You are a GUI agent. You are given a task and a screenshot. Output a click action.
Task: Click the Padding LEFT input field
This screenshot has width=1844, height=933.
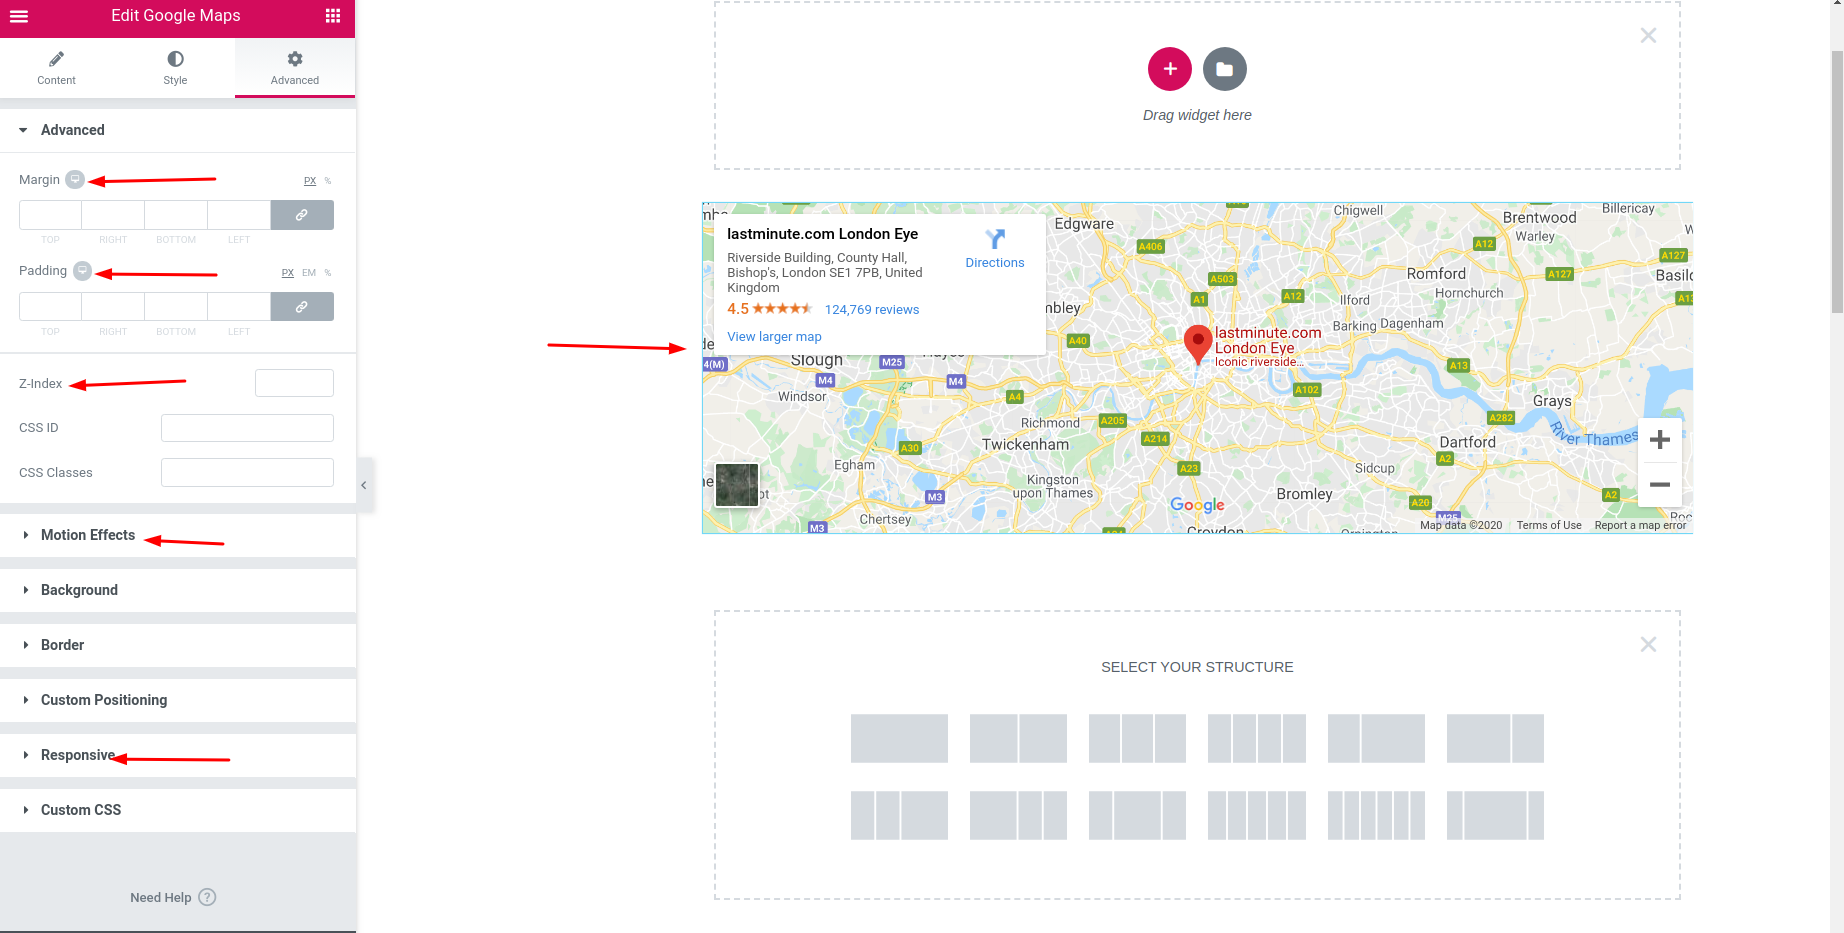[239, 307]
